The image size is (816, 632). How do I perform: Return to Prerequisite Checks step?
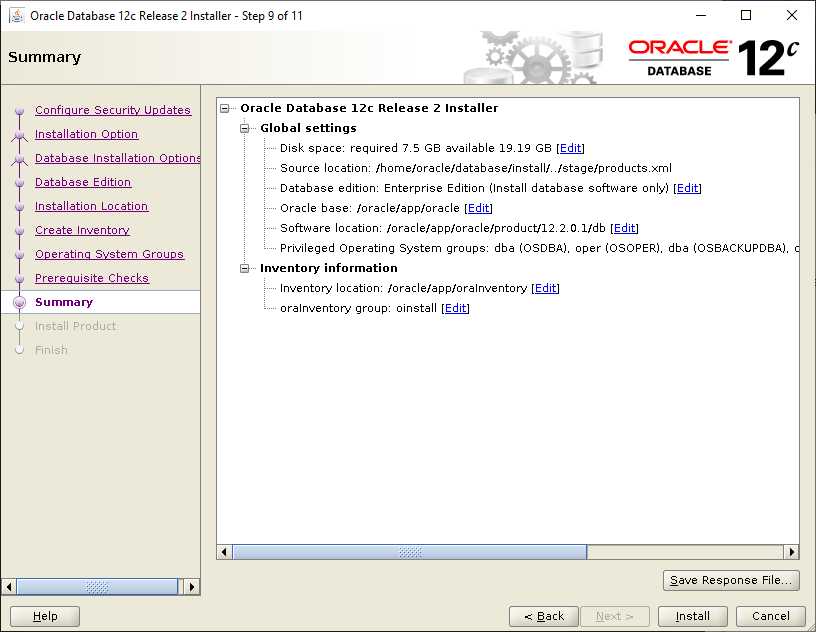[92, 278]
